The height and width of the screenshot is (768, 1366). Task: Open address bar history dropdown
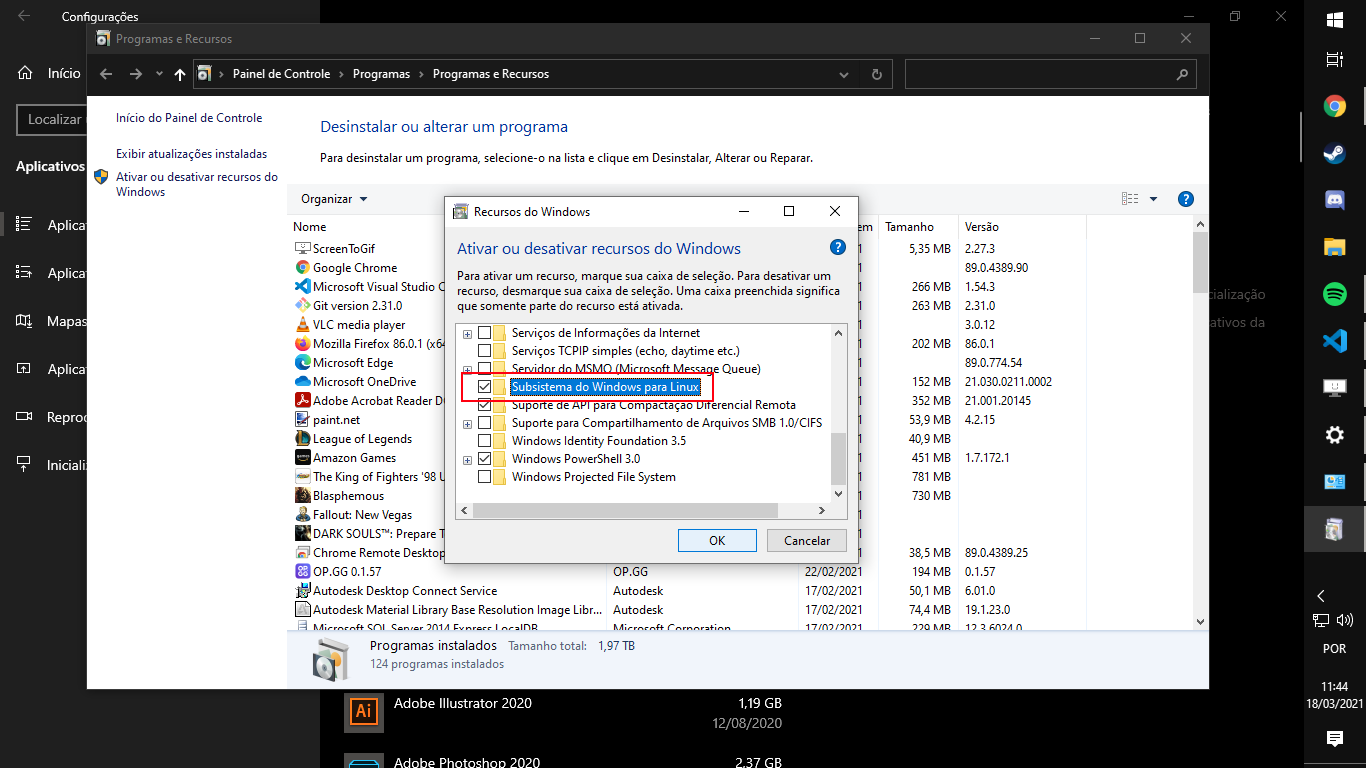[x=844, y=74]
